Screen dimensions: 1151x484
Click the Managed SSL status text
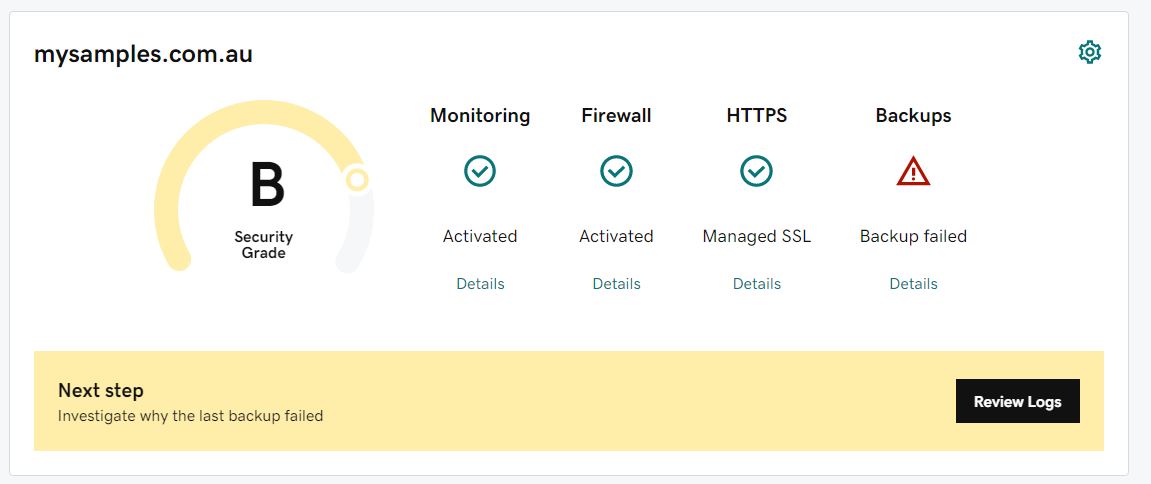[756, 237]
